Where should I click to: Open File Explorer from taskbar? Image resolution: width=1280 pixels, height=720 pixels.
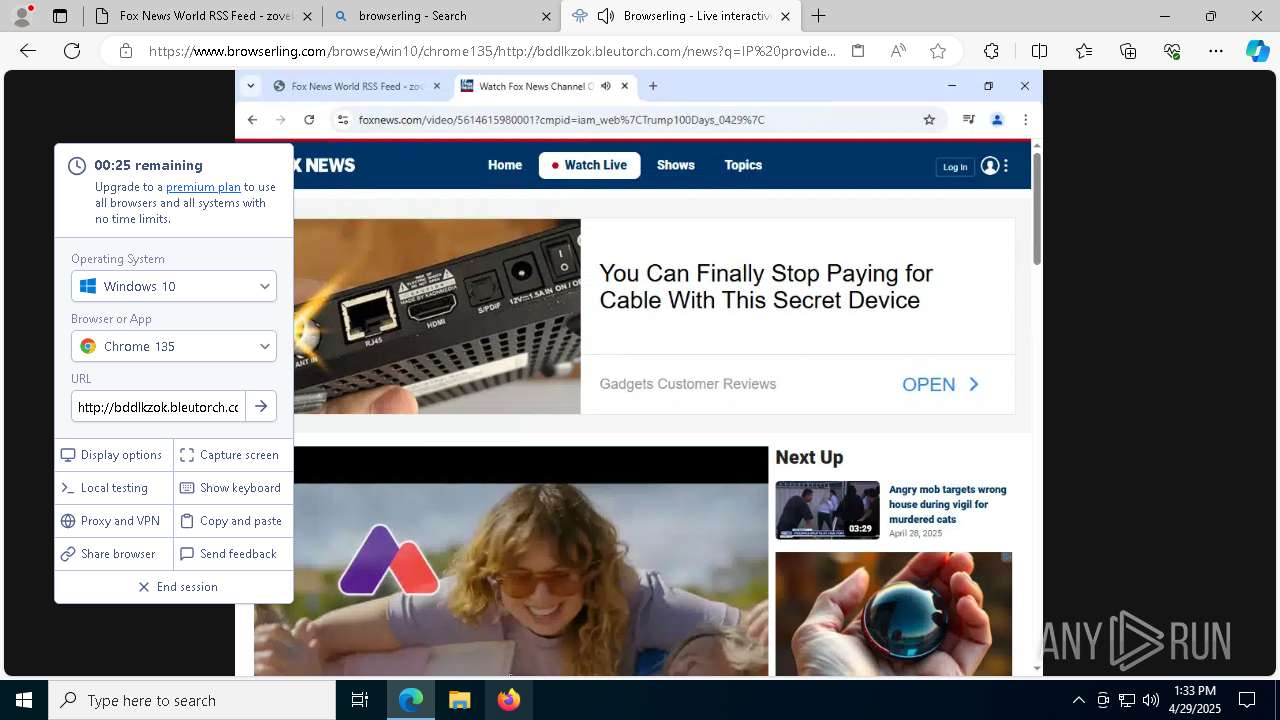point(459,701)
